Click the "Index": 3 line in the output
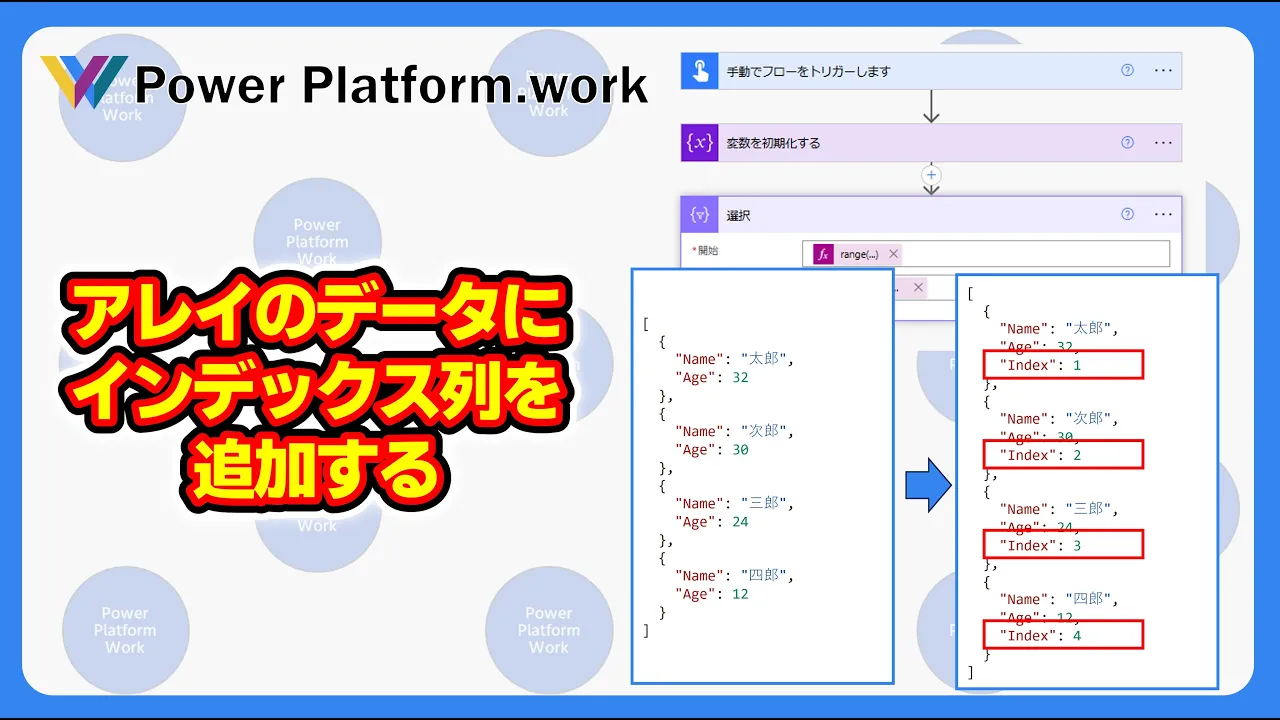 click(x=1062, y=545)
